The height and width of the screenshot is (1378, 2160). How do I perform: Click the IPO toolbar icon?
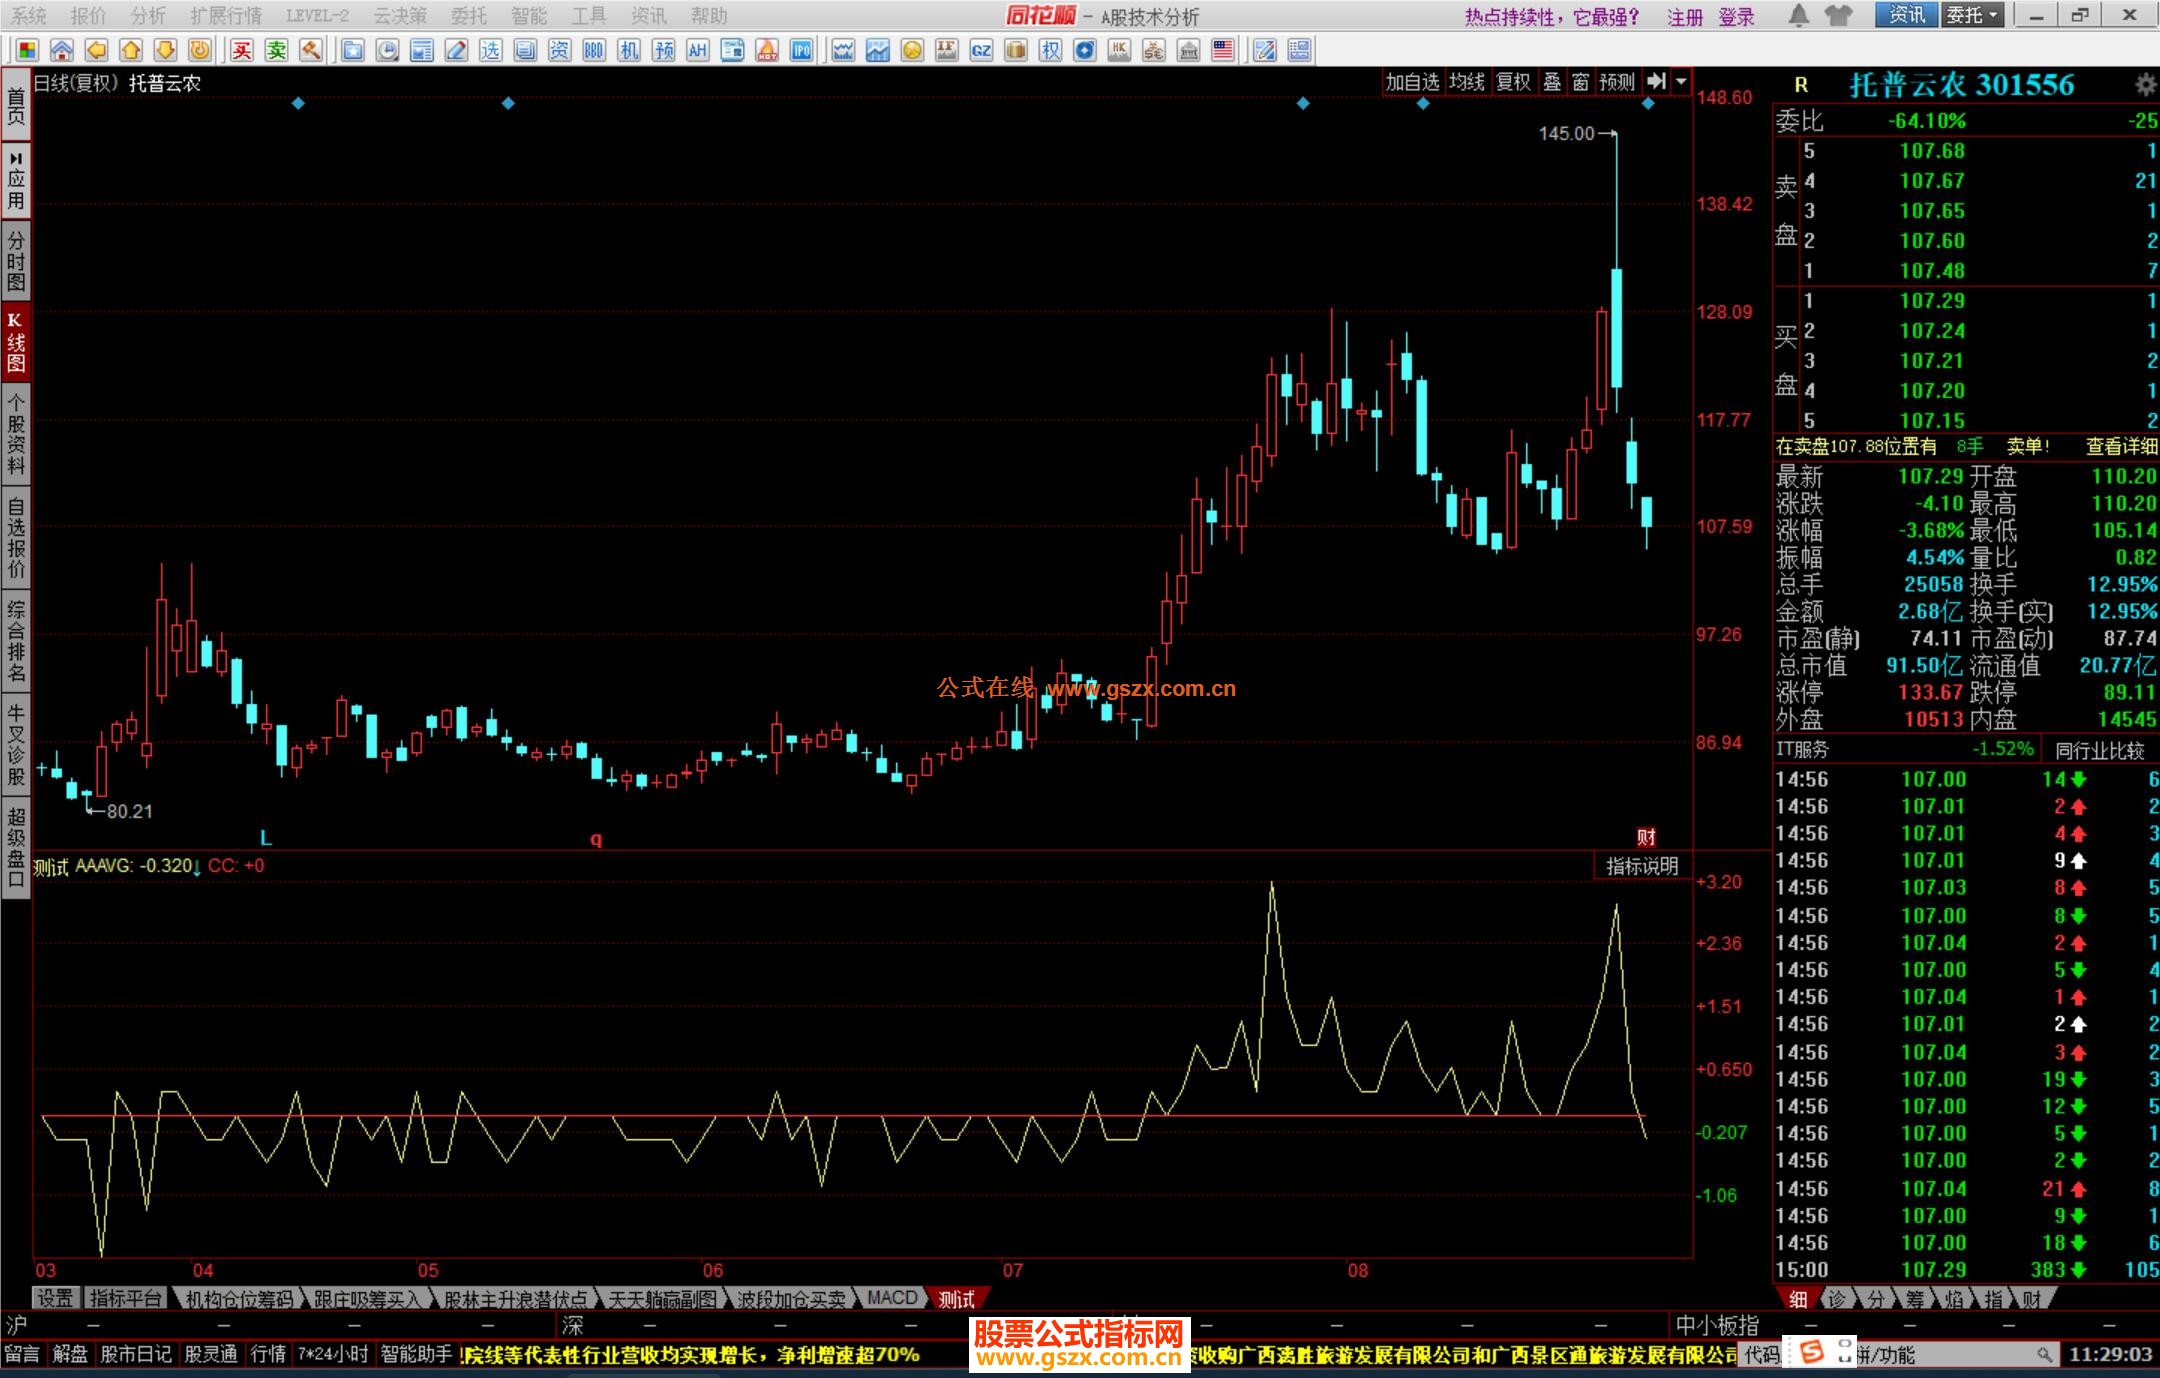[801, 50]
